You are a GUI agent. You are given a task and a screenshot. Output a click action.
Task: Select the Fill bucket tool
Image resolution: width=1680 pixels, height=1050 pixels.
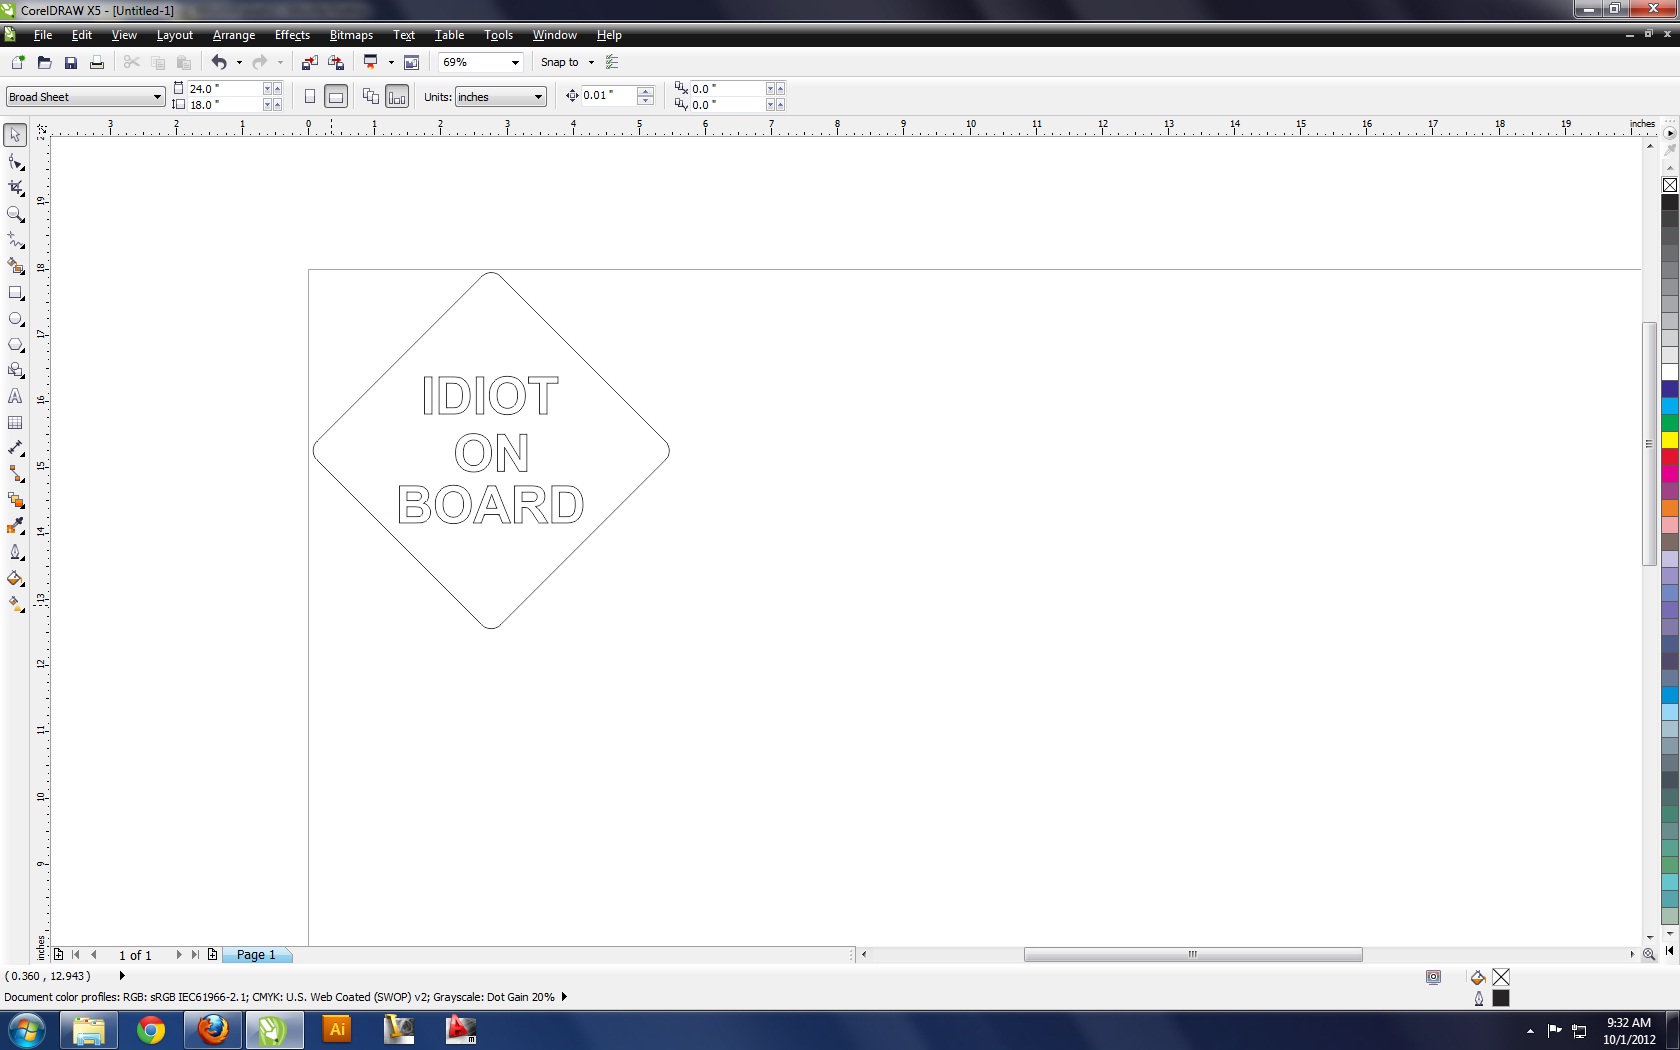[15, 579]
